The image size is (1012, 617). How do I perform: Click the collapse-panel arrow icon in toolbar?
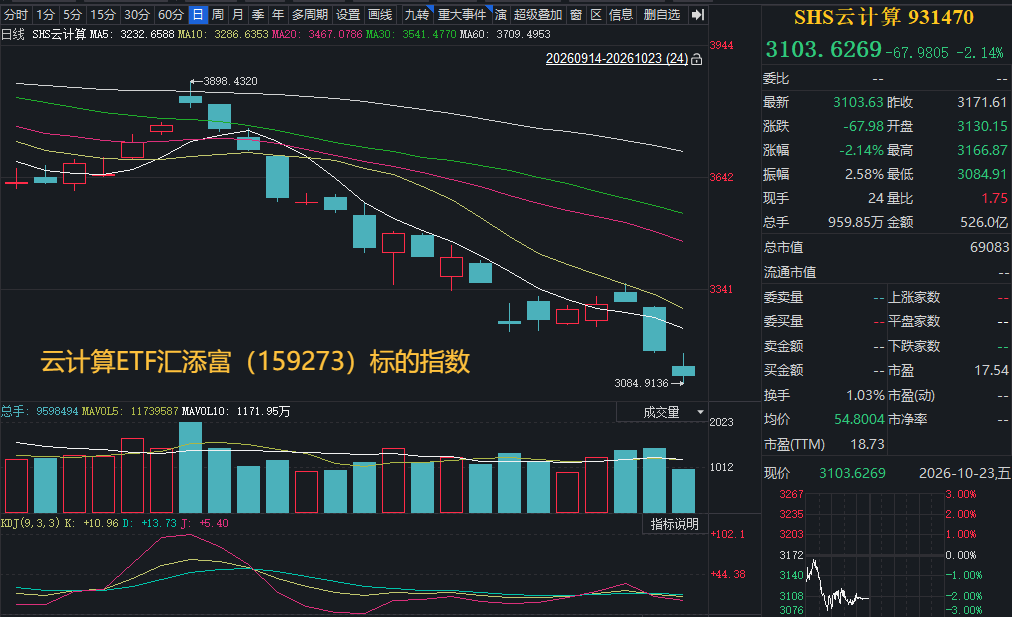point(698,15)
